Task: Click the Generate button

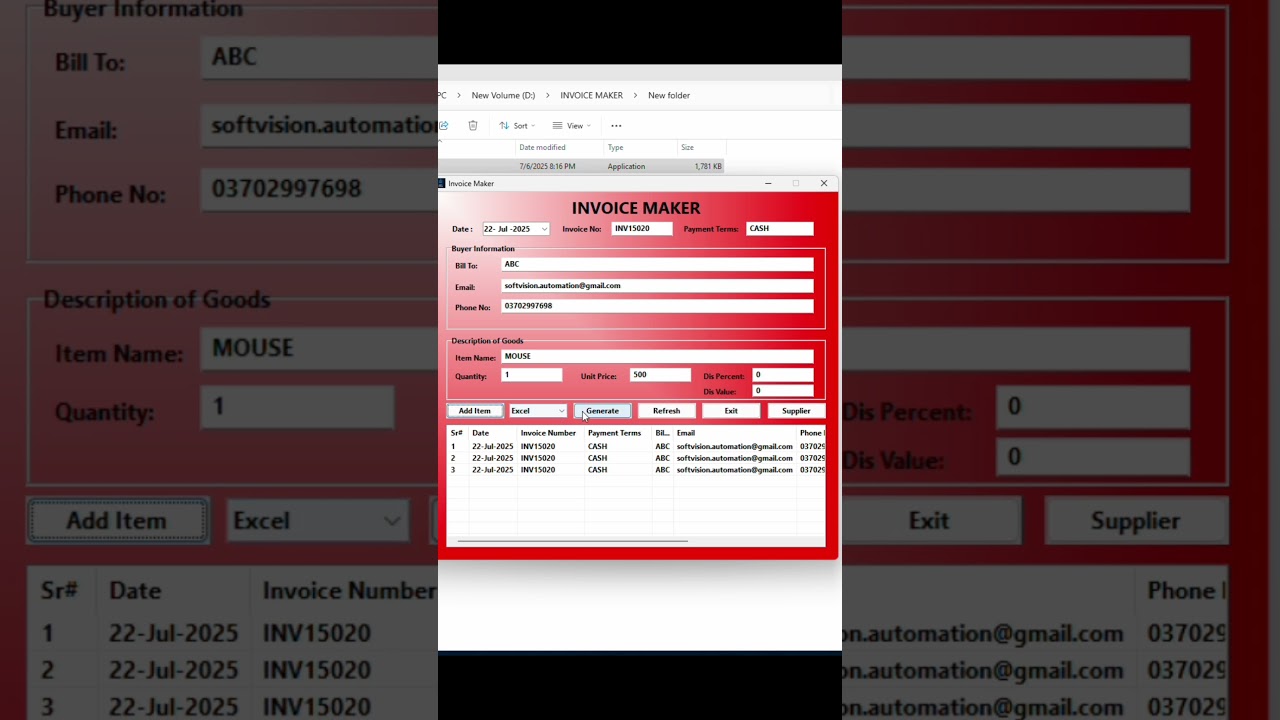Action: pyautogui.click(x=602, y=411)
